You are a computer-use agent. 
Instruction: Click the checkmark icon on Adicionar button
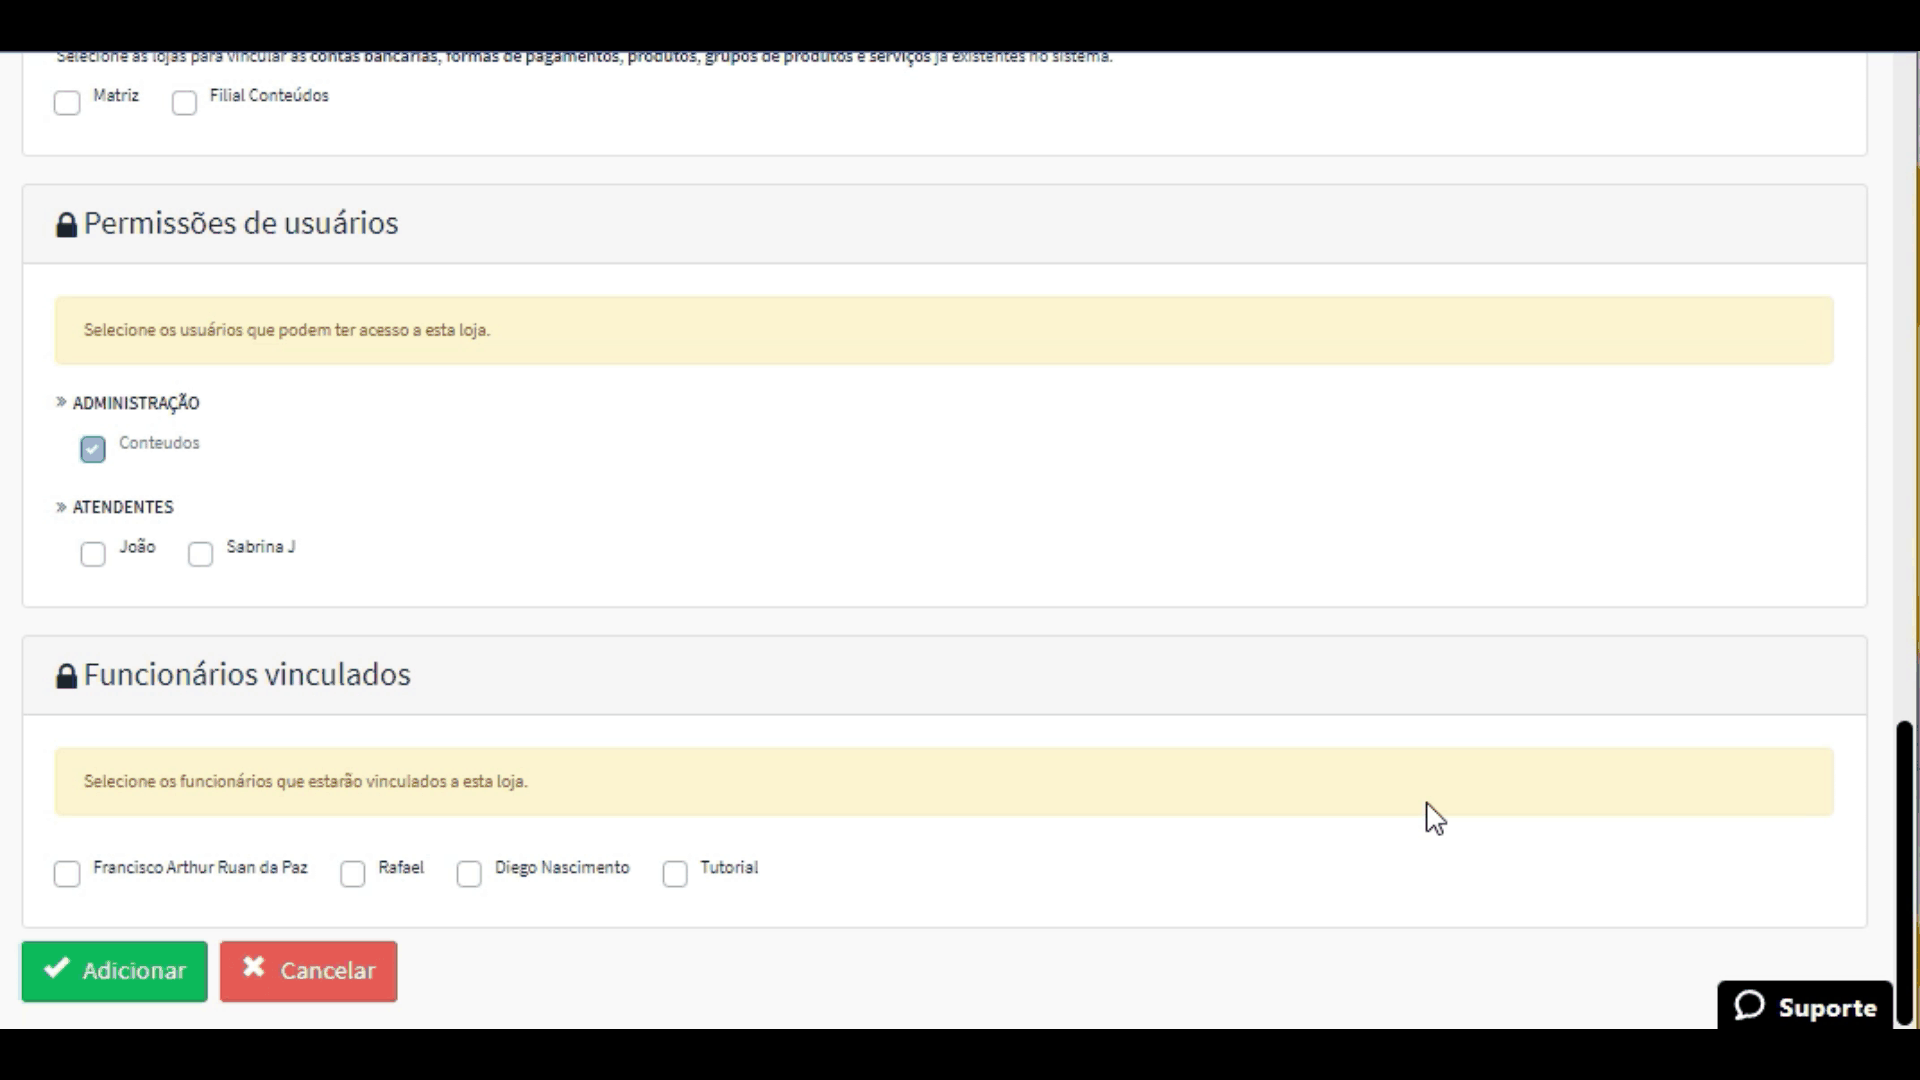point(57,968)
